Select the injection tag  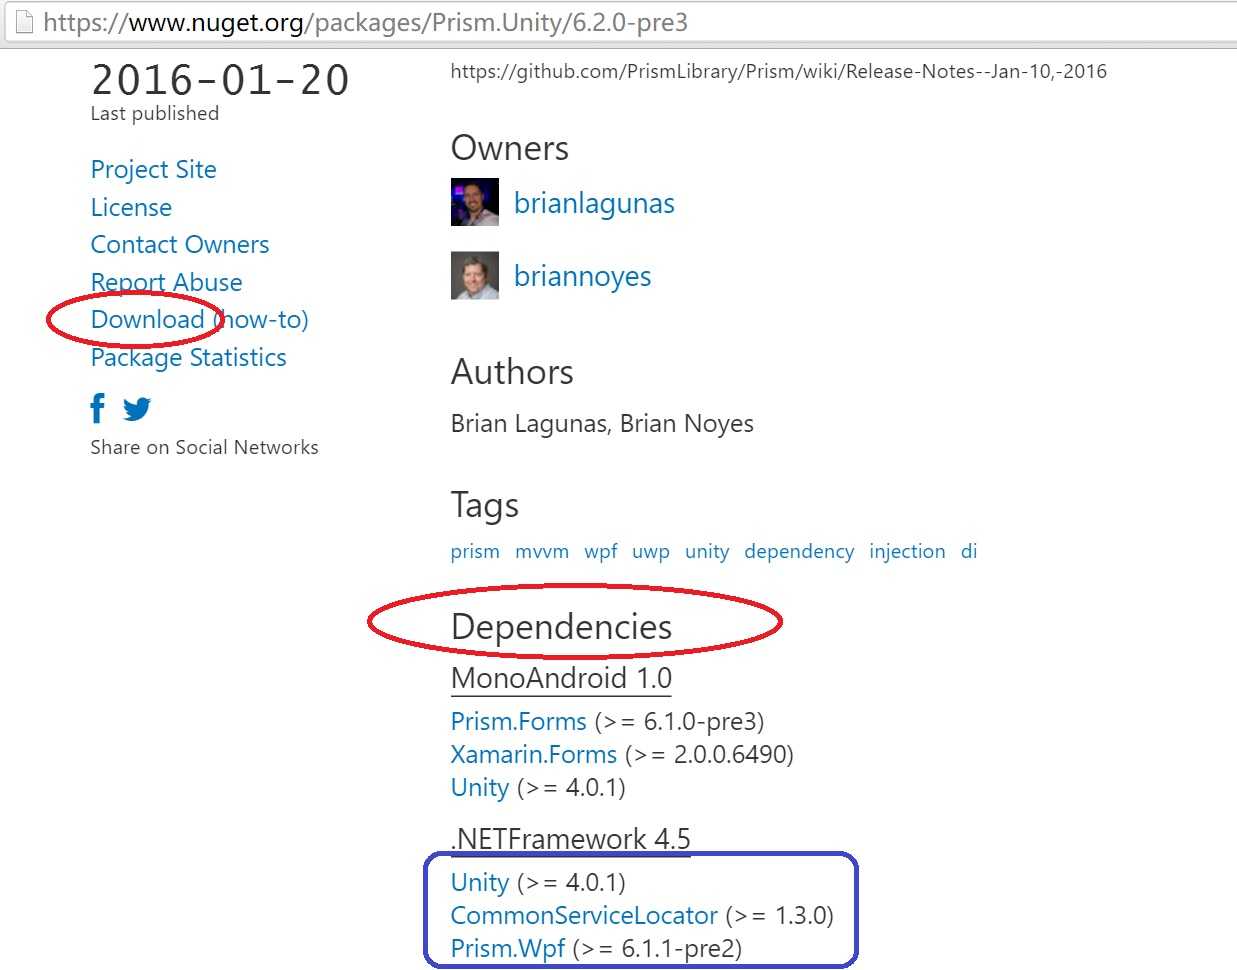pos(907,551)
